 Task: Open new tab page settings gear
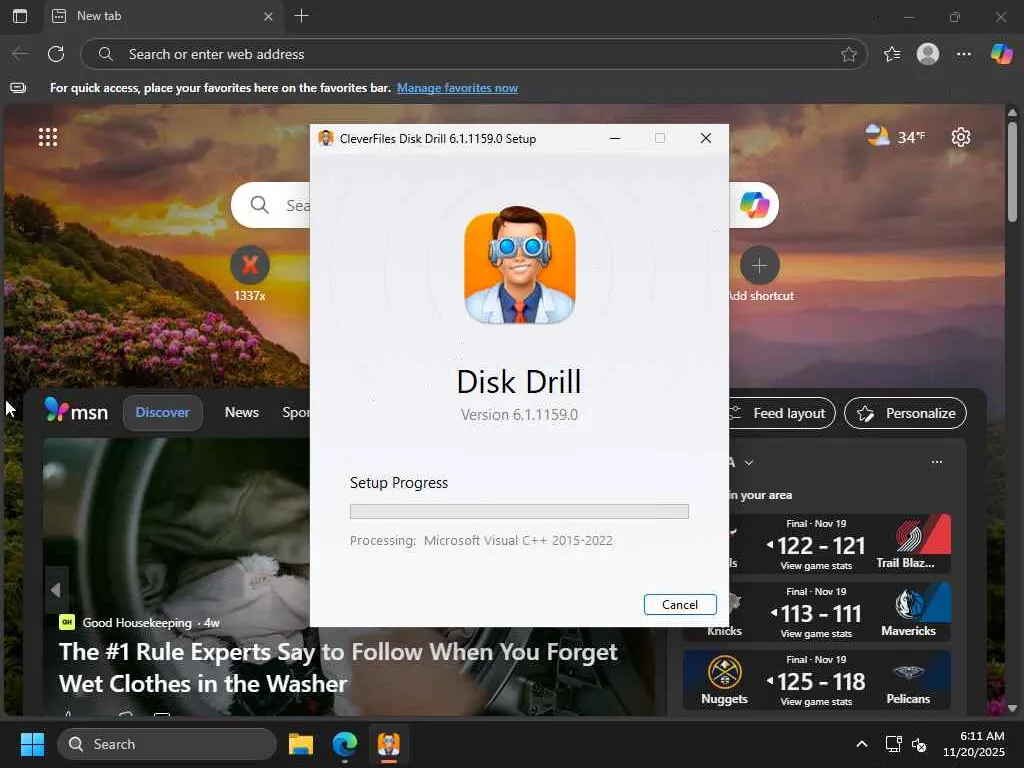pos(961,137)
